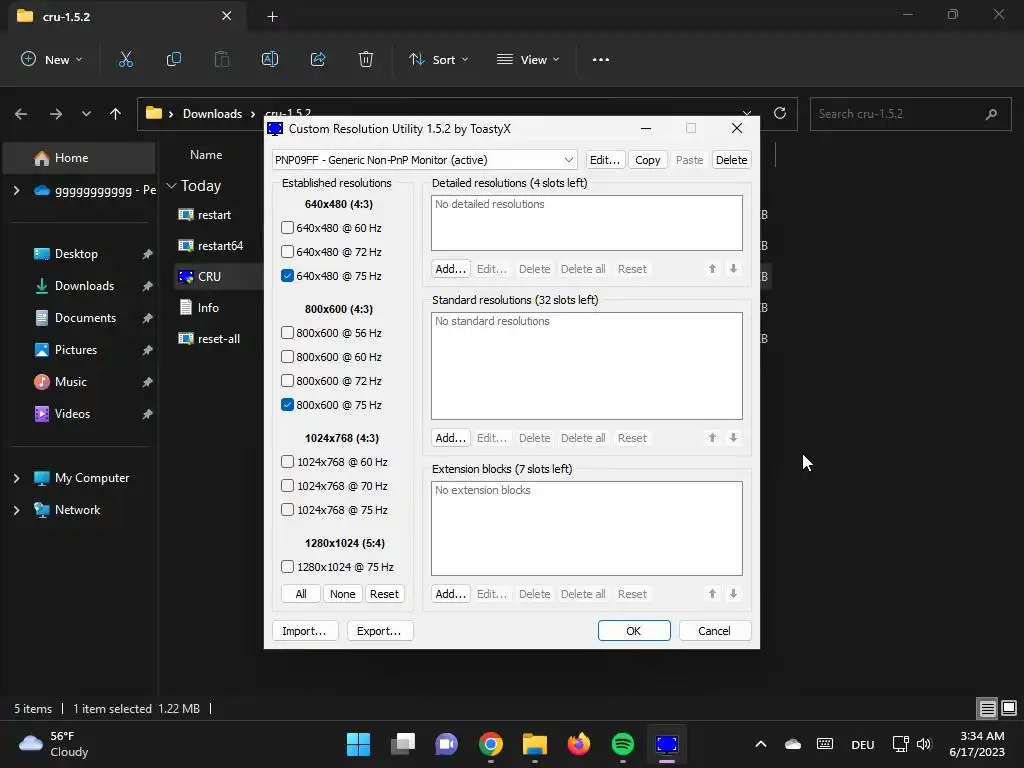Enable 640x480 @ 72 Hz checkbox
The width and height of the screenshot is (1024, 768).
point(287,251)
